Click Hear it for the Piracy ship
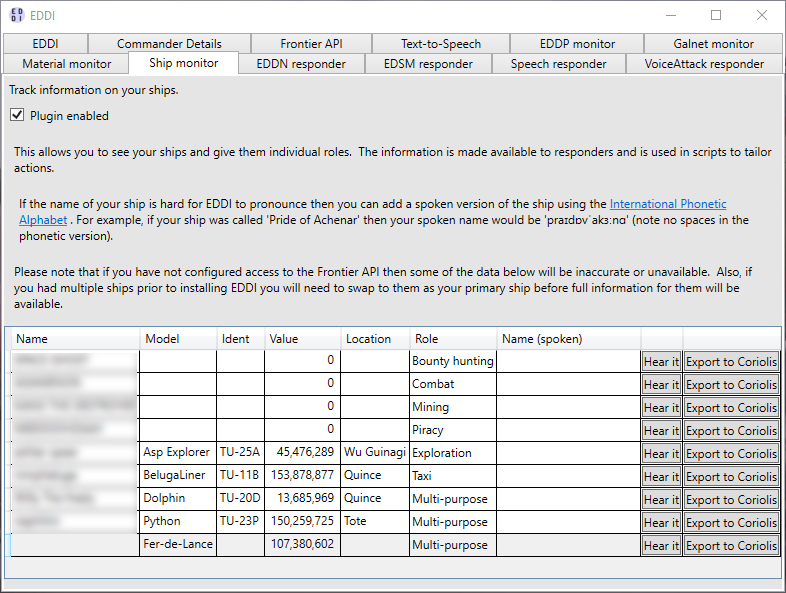786x593 pixels. (x=661, y=431)
